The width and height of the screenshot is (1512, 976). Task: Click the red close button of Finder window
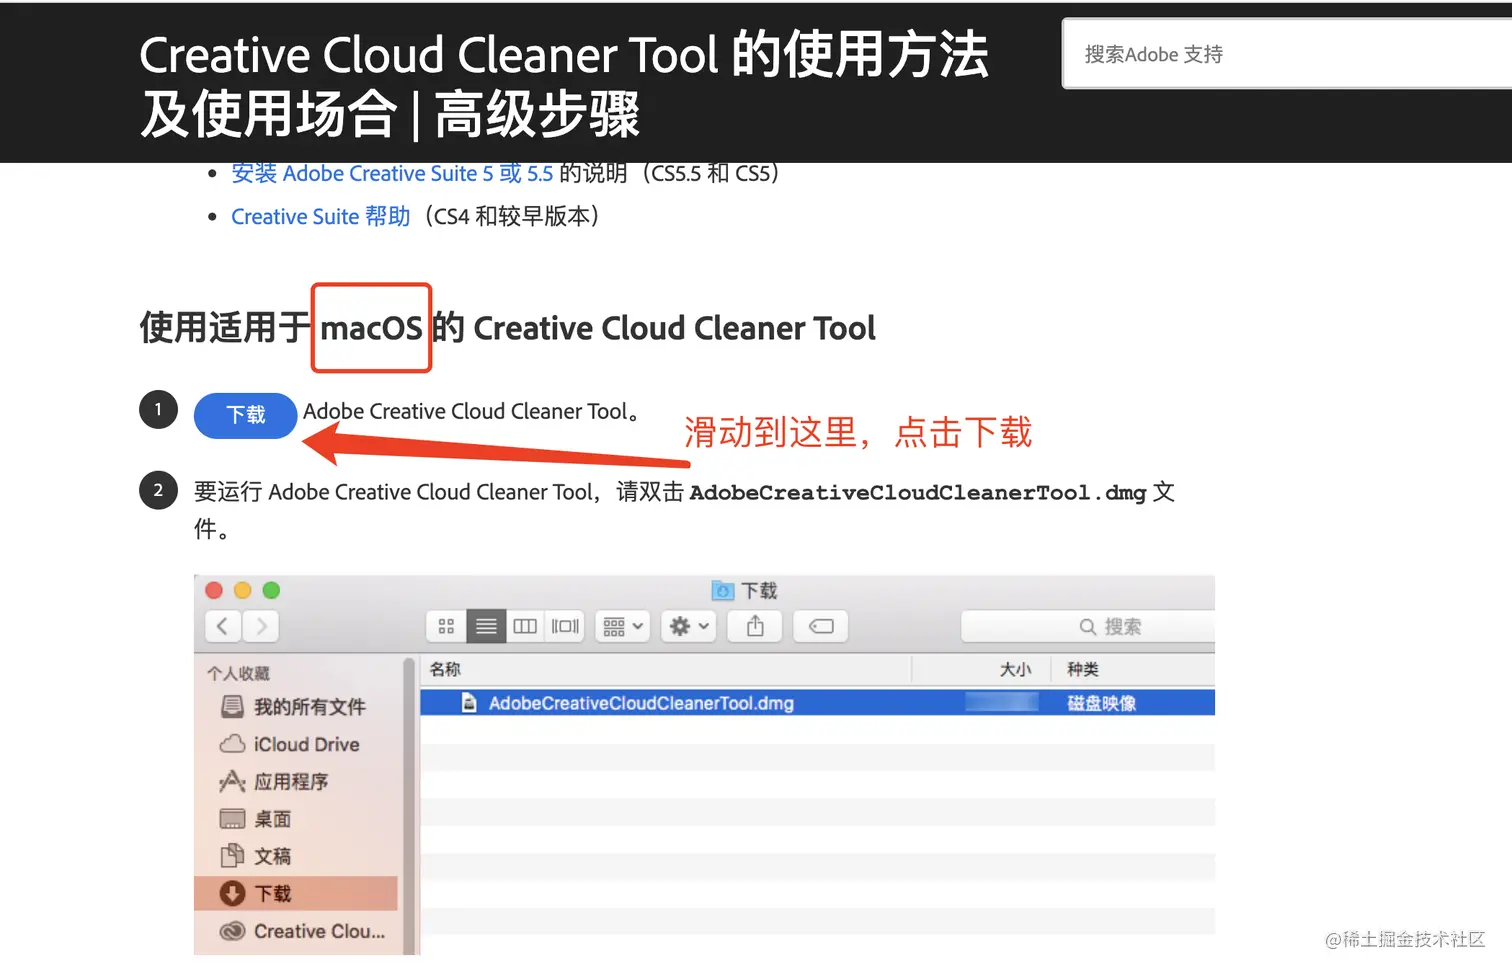pyautogui.click(x=214, y=590)
